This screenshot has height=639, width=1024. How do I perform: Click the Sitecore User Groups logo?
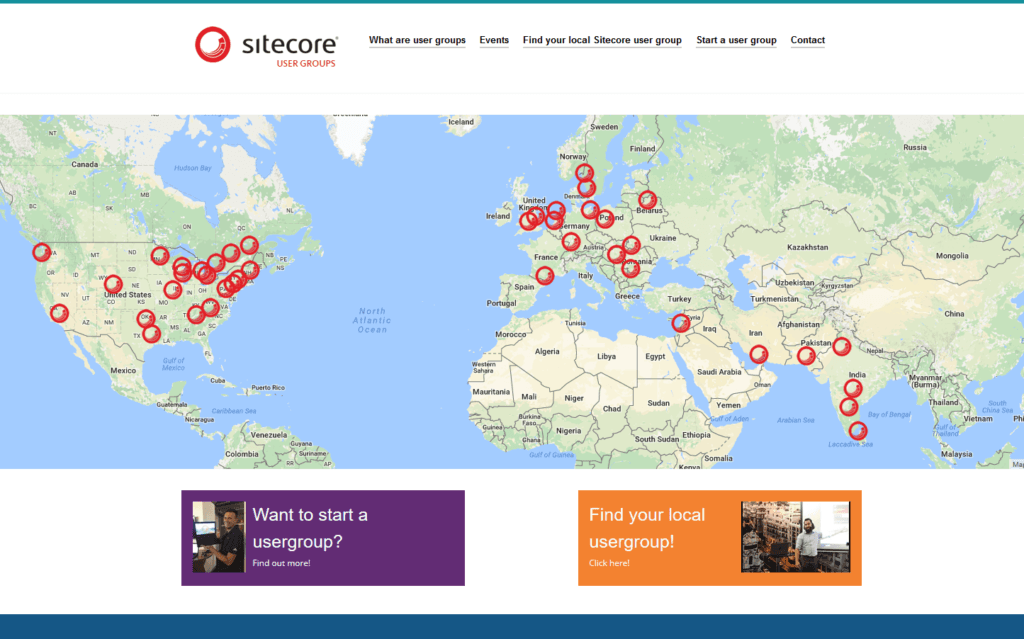click(266, 45)
